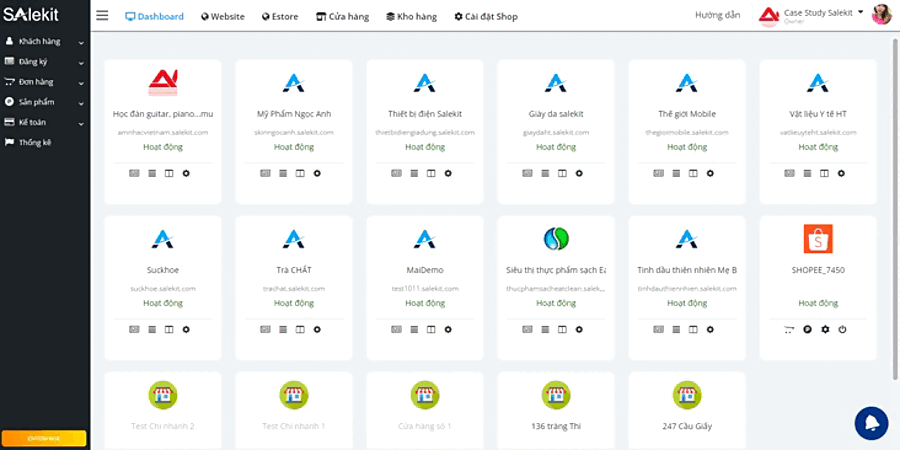Viewport: 900px width, 450px height.
Task: Open suckhoe.salekit.com link
Action: (163, 289)
